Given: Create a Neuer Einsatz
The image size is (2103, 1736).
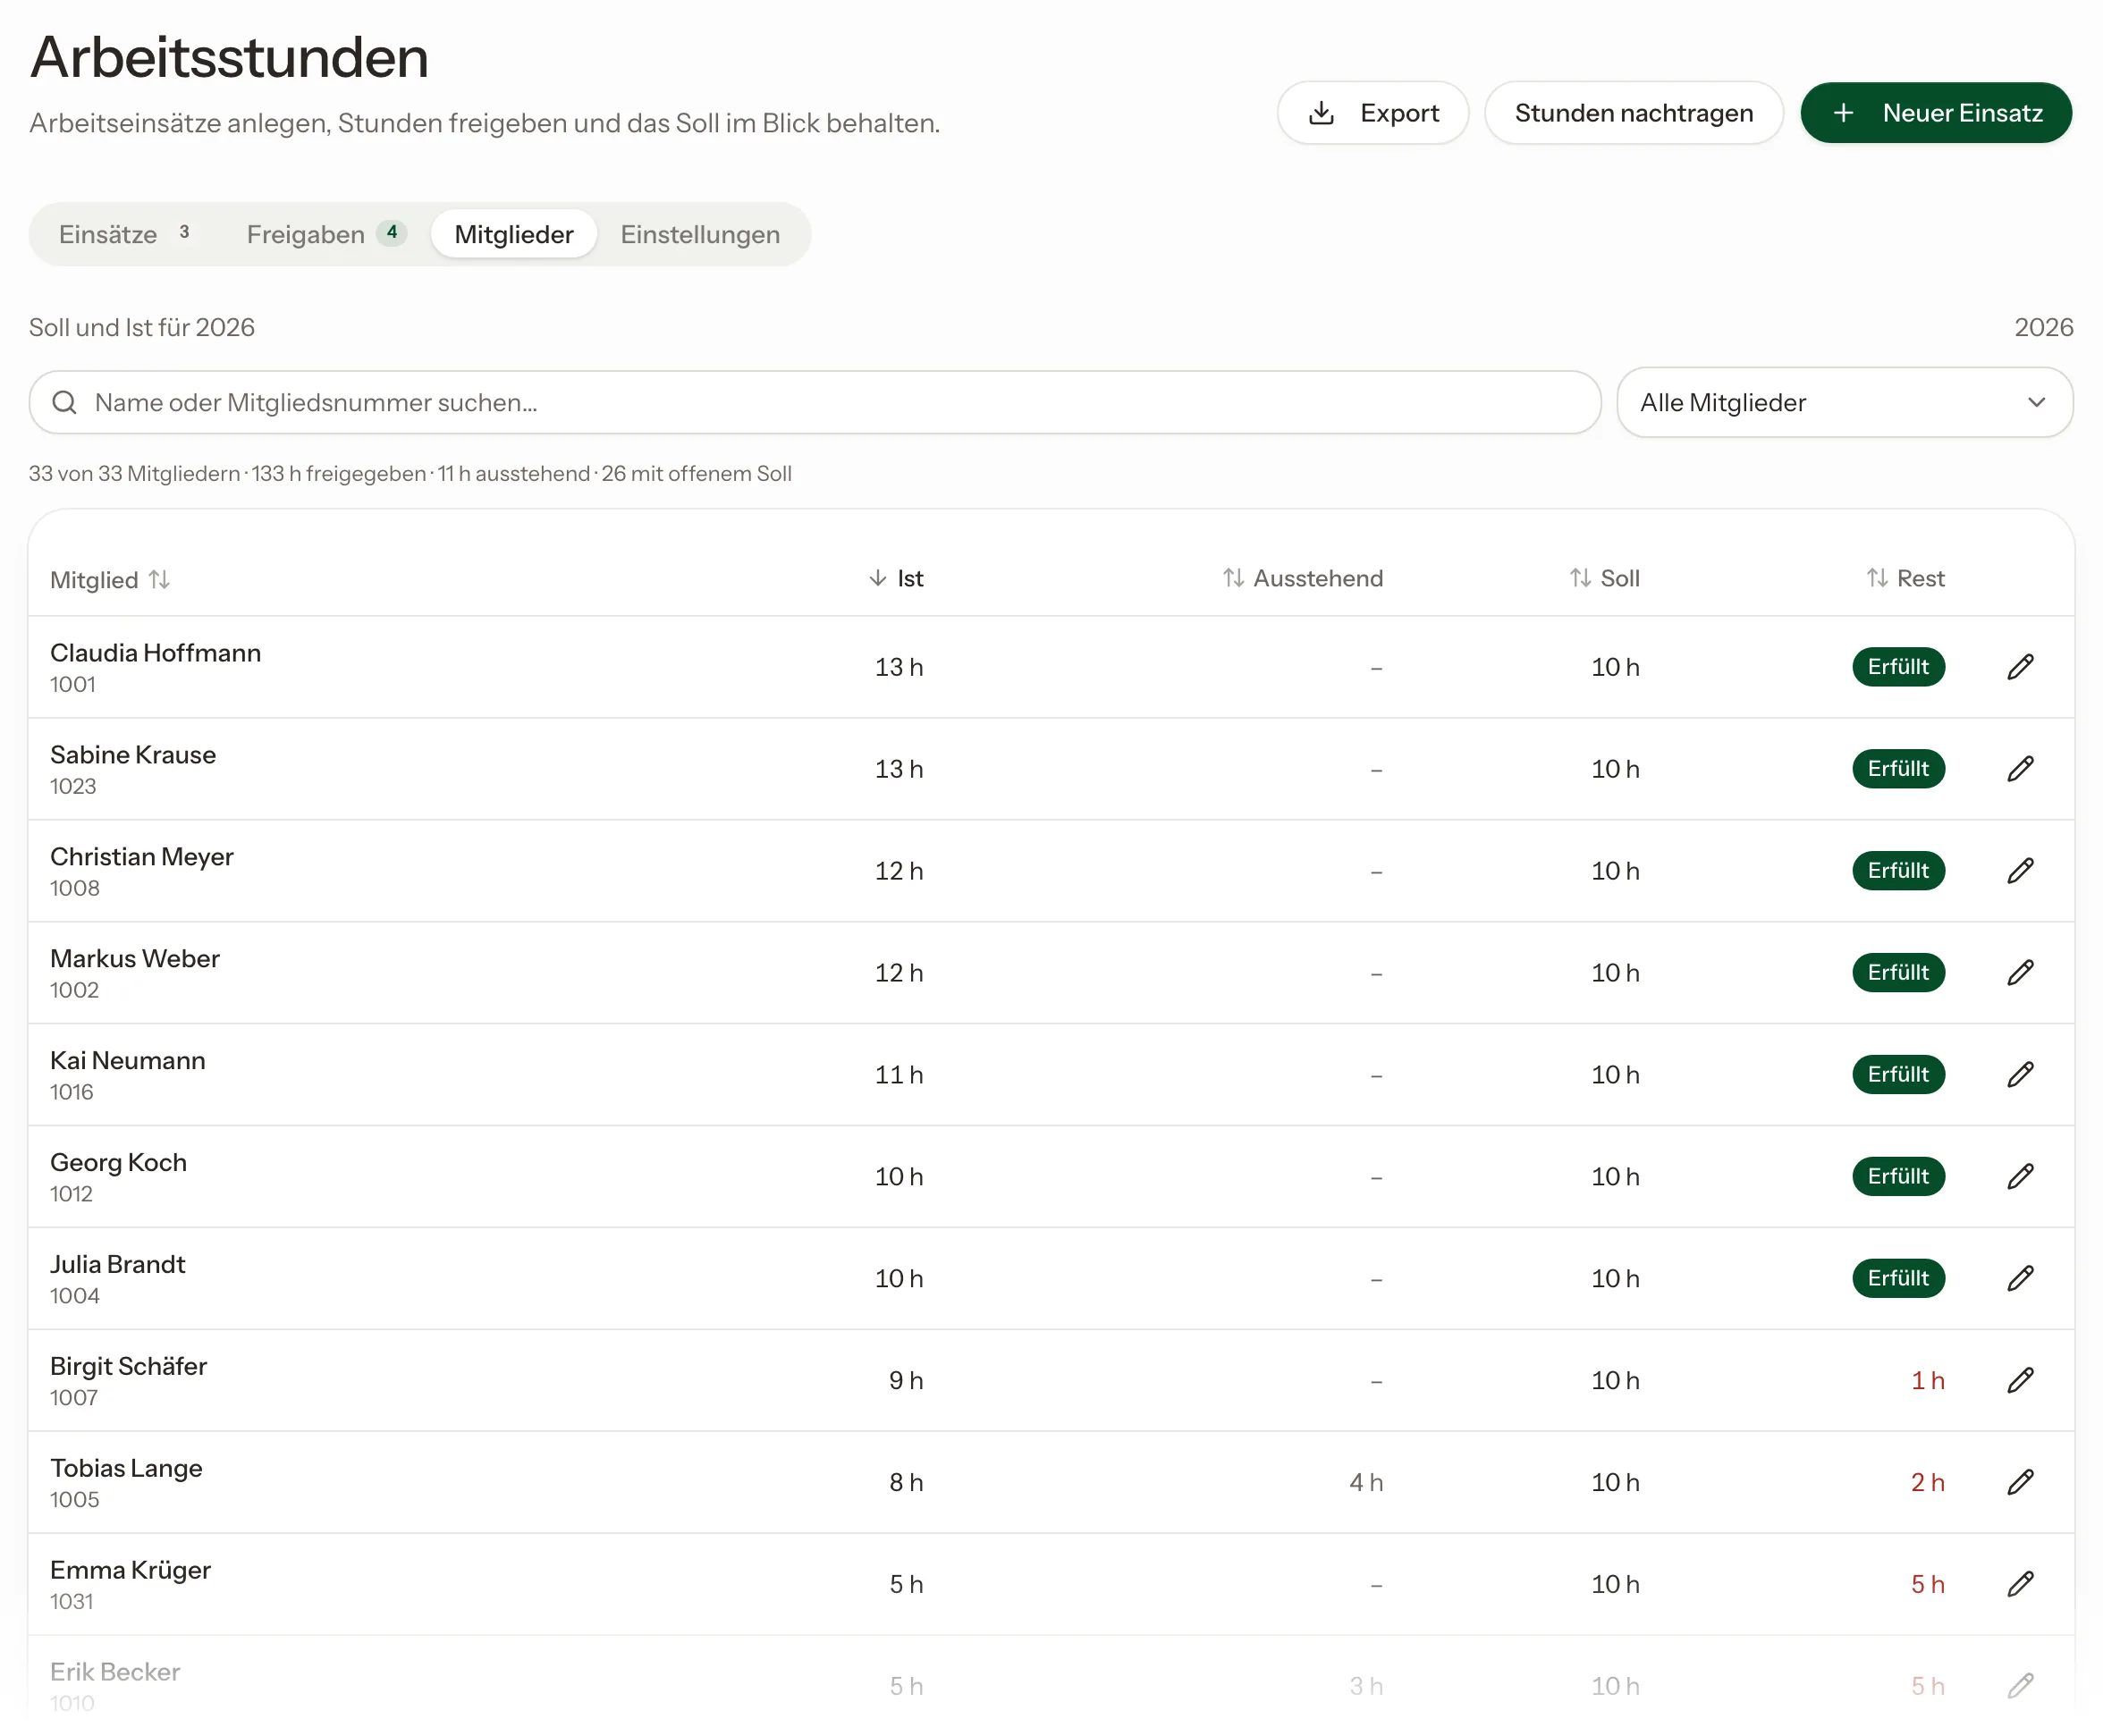Looking at the screenshot, I should point(1936,113).
